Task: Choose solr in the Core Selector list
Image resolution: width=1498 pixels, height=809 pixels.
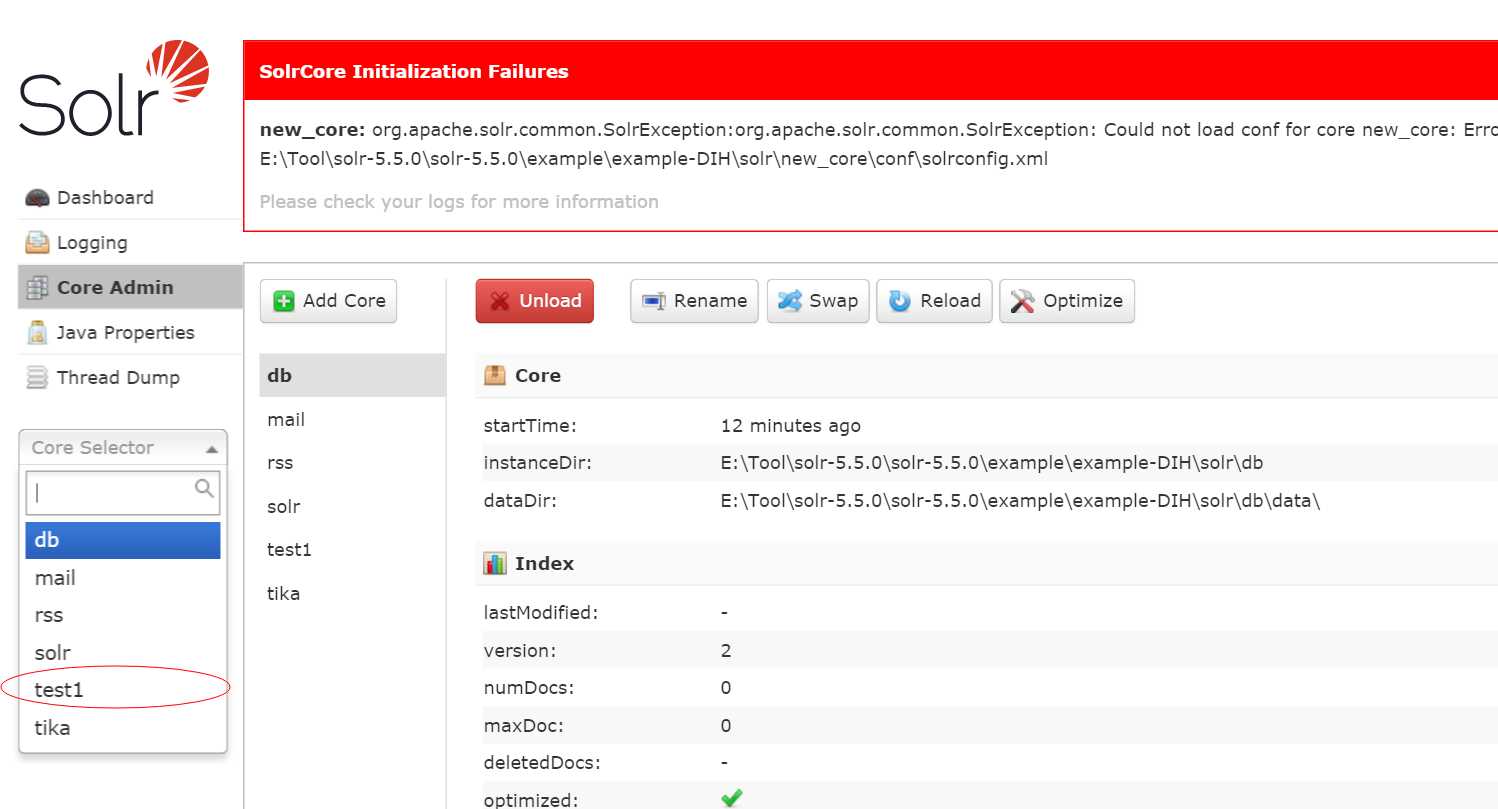Action: click(x=123, y=653)
